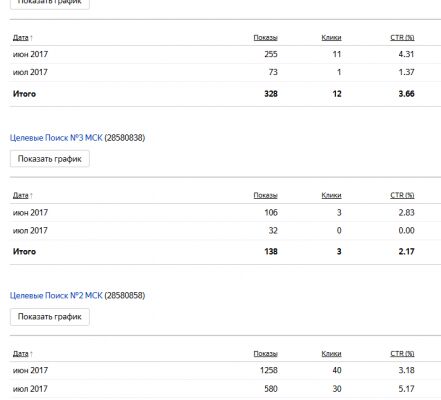
Task: Sort the №2 МСК table by Показы
Action: pos(265,354)
